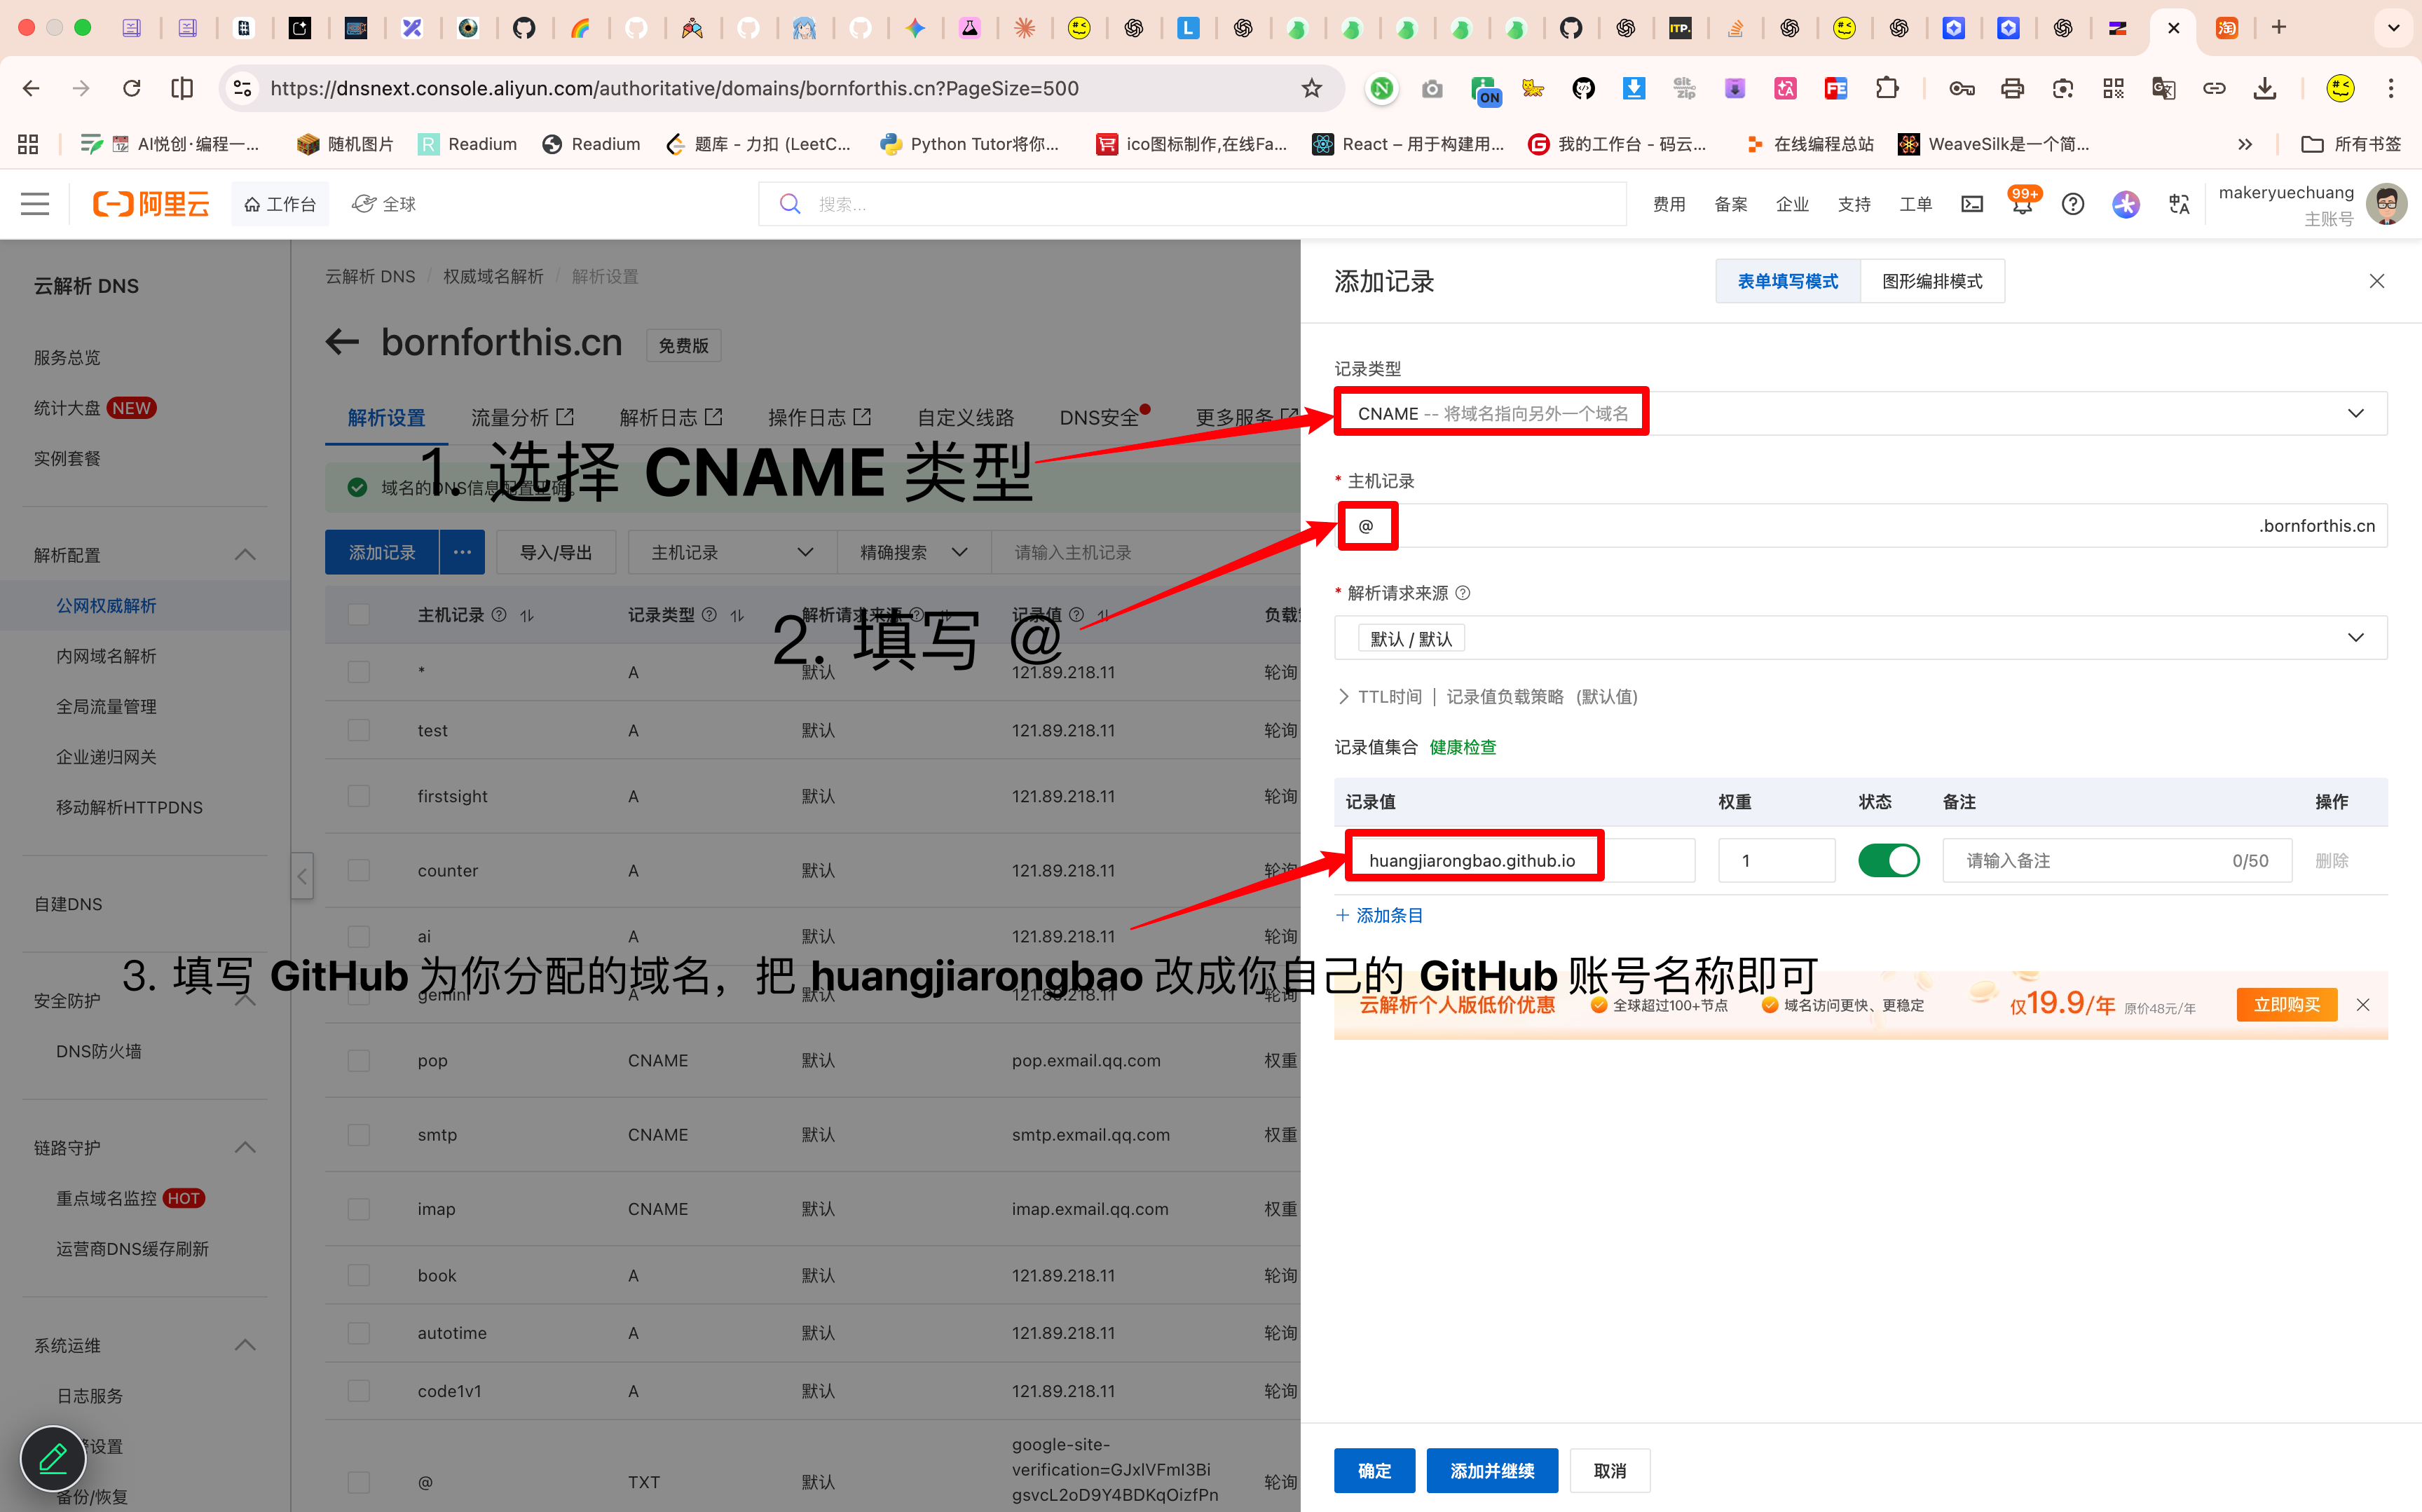Click the help icon beside 记录类型 column header
The width and height of the screenshot is (2422, 1512).
point(709,614)
